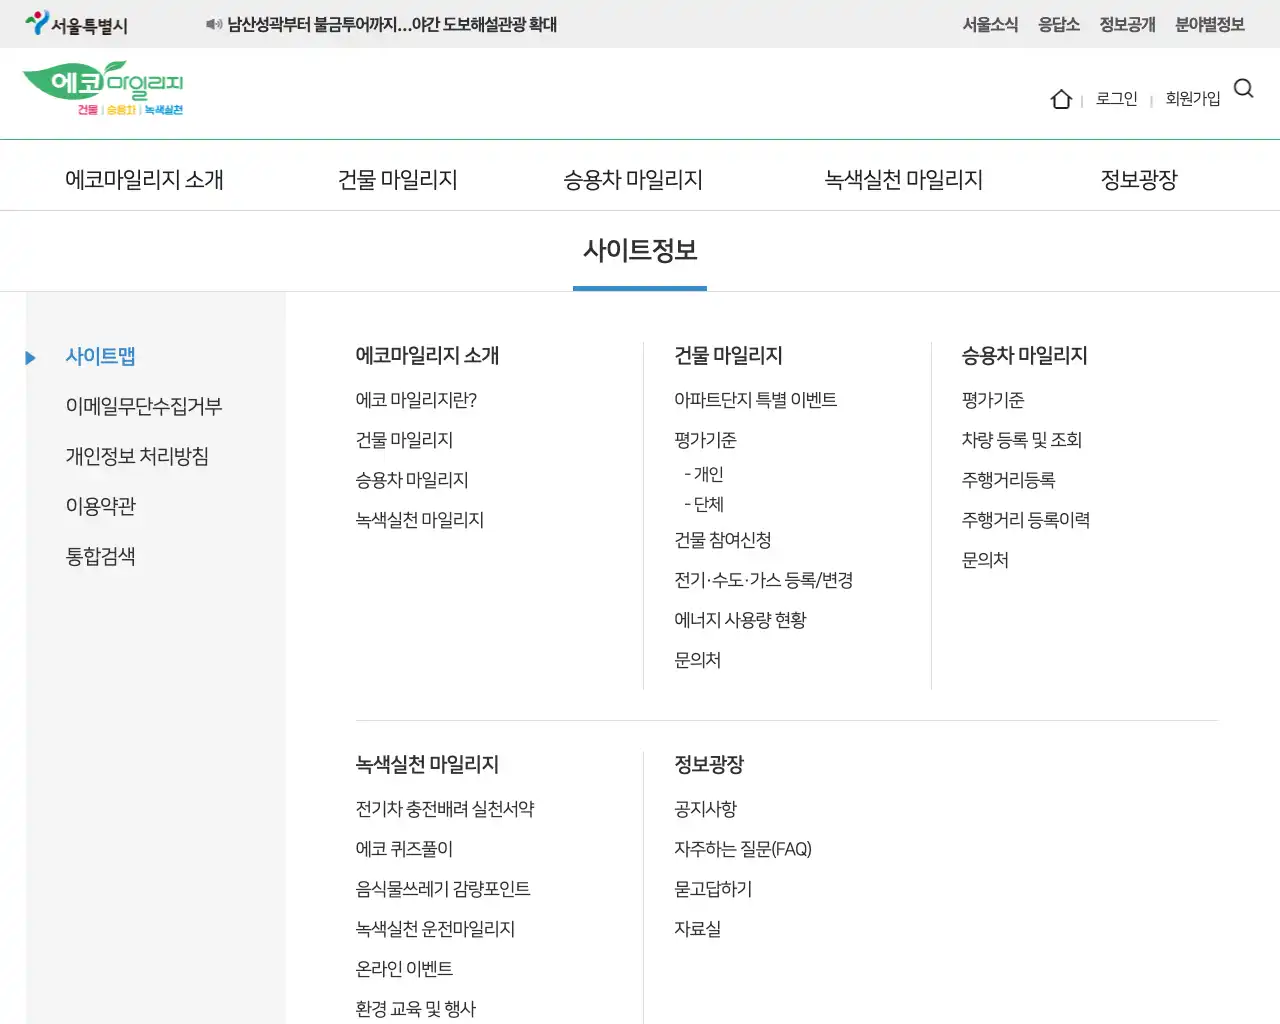The image size is (1280, 1024).
Task: Select 이메일무단수집거부 in sidebar
Action: coord(144,406)
